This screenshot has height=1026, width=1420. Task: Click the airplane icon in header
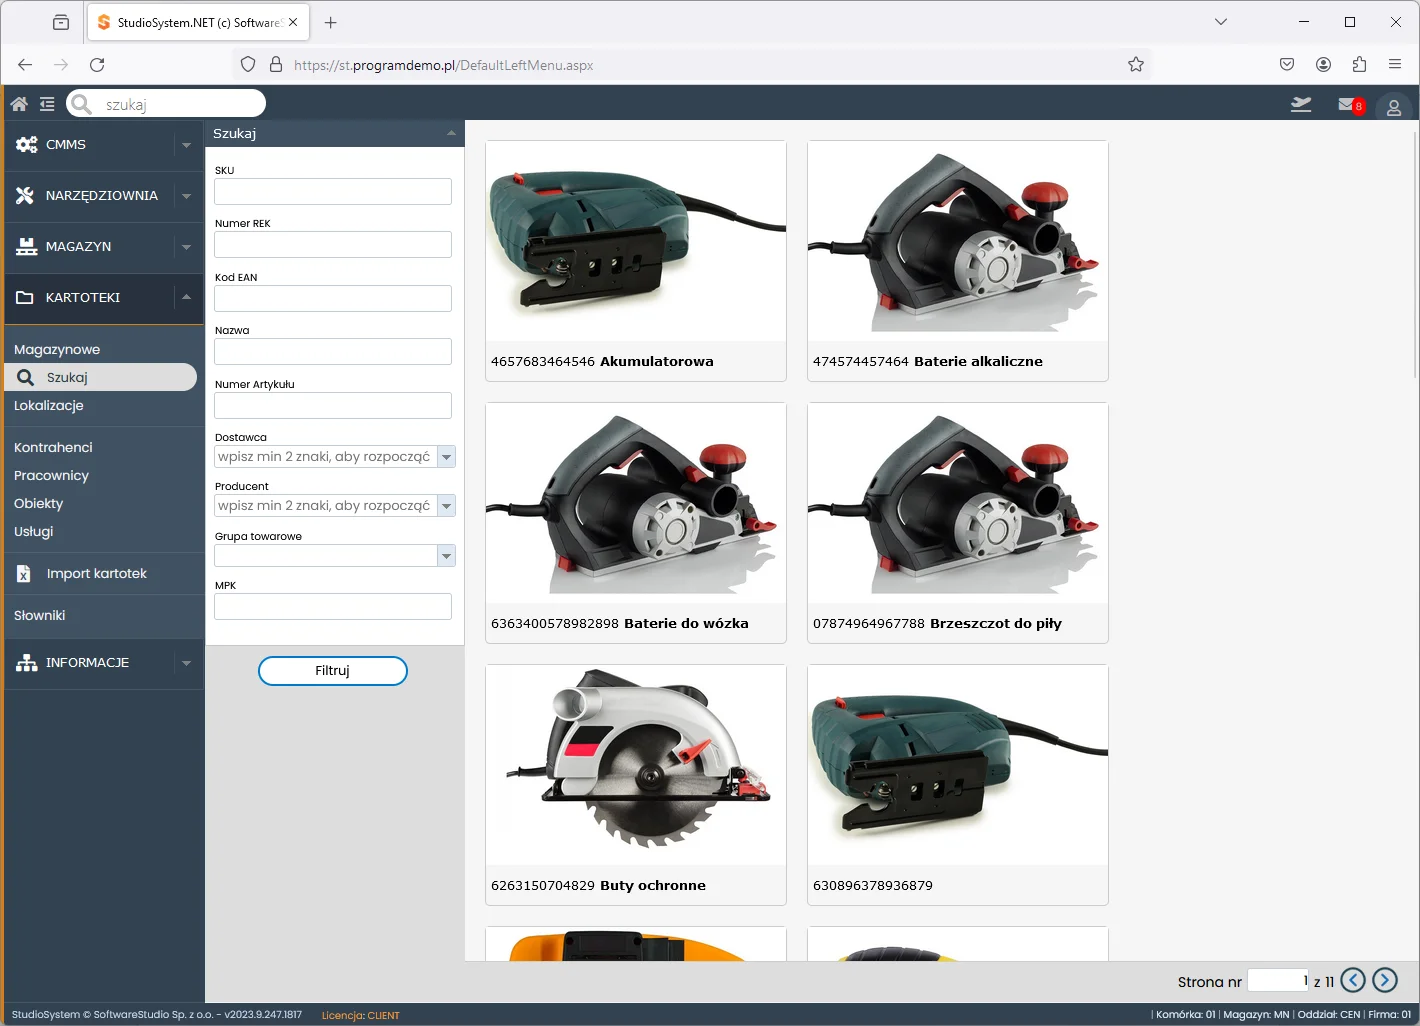click(1301, 104)
